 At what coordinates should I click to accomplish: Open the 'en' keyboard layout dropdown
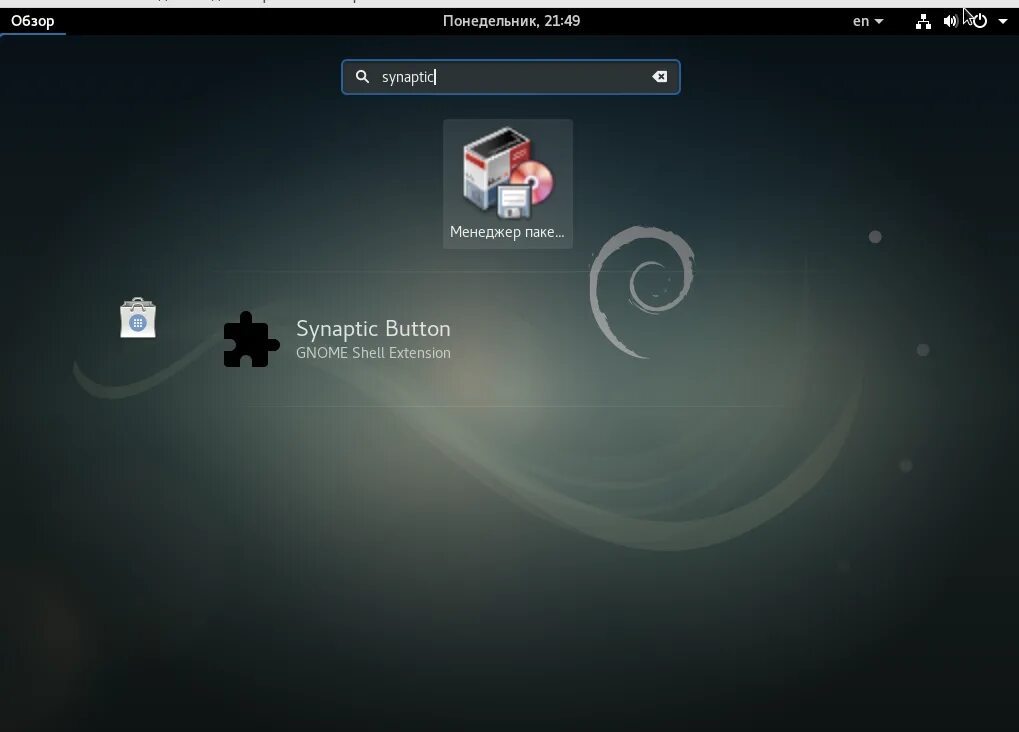(x=868, y=21)
